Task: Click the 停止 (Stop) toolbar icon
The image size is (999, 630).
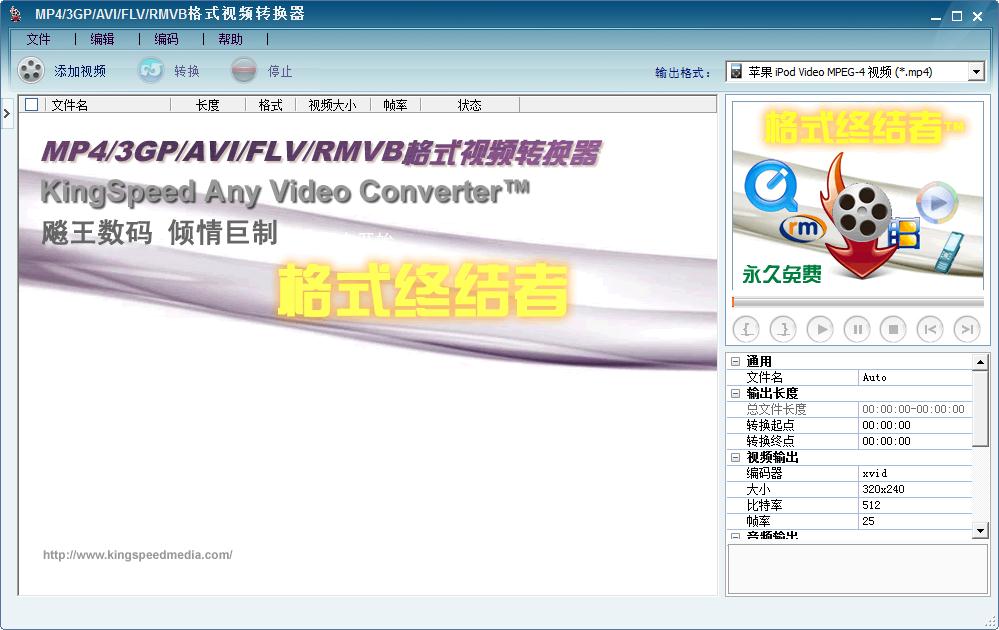Action: [244, 70]
